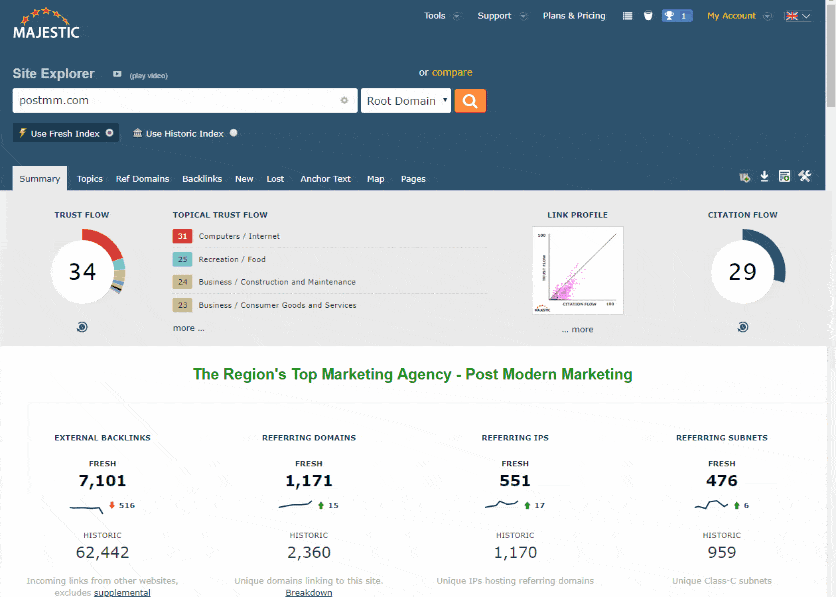Select Use Fresh Index
The height and width of the screenshot is (597, 836).
click(65, 132)
